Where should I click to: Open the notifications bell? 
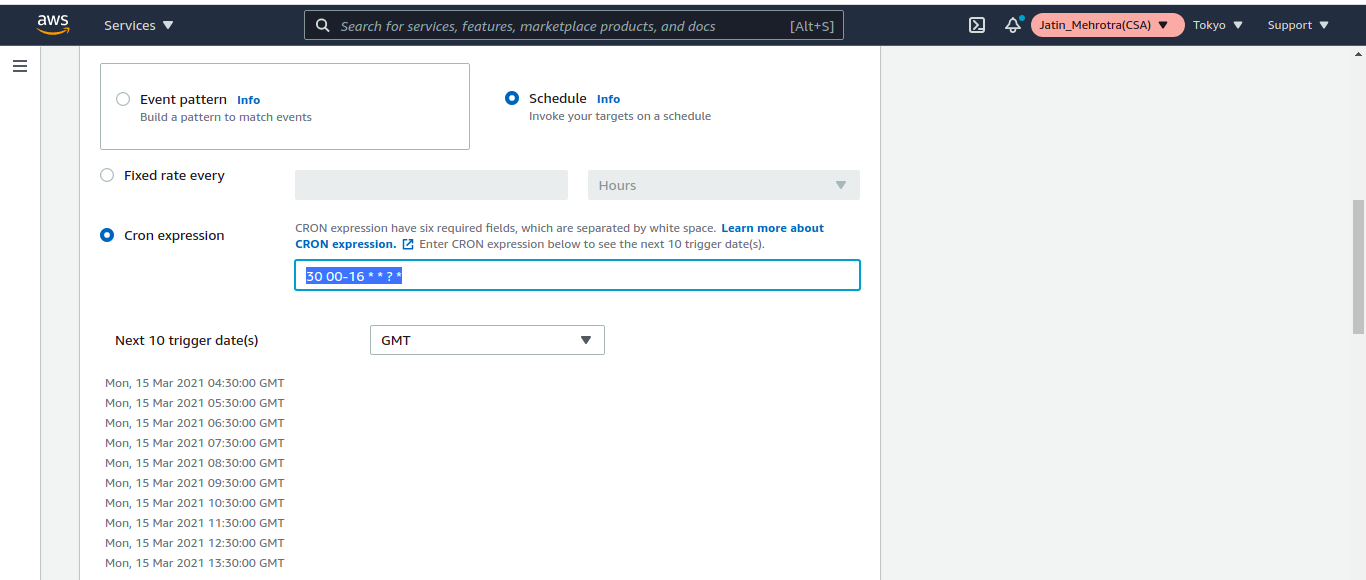[1013, 24]
